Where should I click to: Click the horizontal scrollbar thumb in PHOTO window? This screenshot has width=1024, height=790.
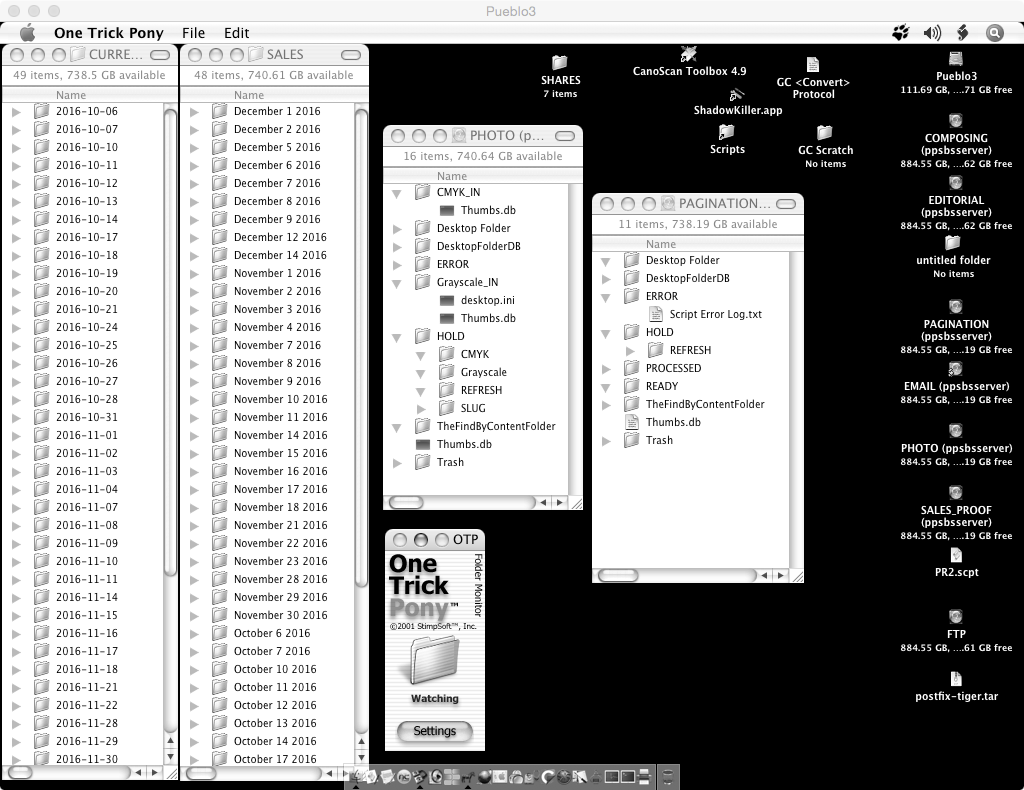406,503
